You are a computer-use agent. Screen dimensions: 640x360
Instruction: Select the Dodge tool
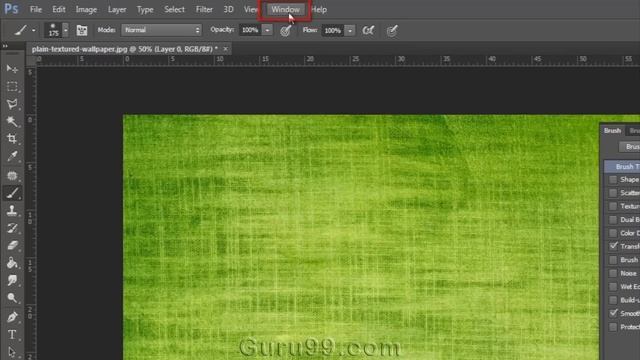[12, 298]
